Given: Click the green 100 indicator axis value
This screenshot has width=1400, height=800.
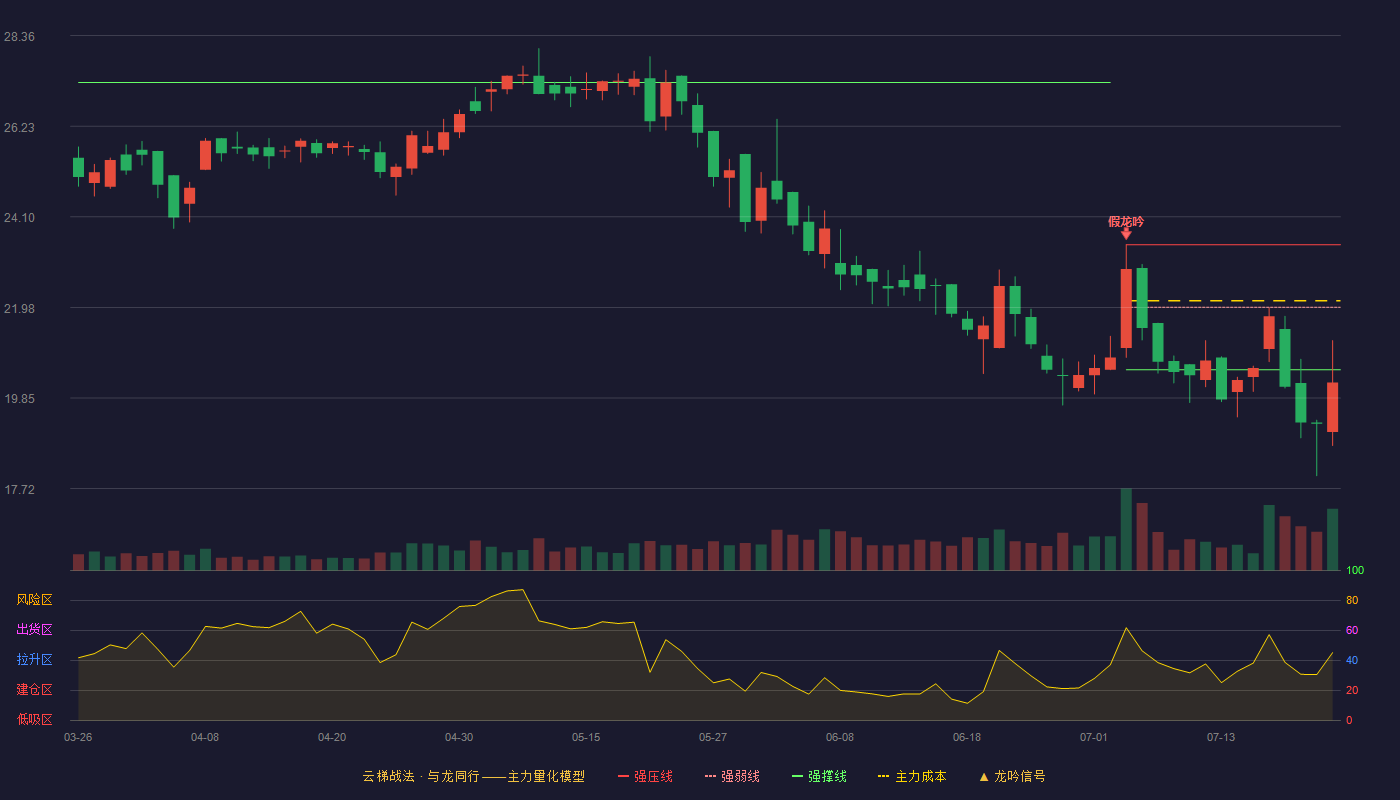Looking at the screenshot, I should [1355, 571].
